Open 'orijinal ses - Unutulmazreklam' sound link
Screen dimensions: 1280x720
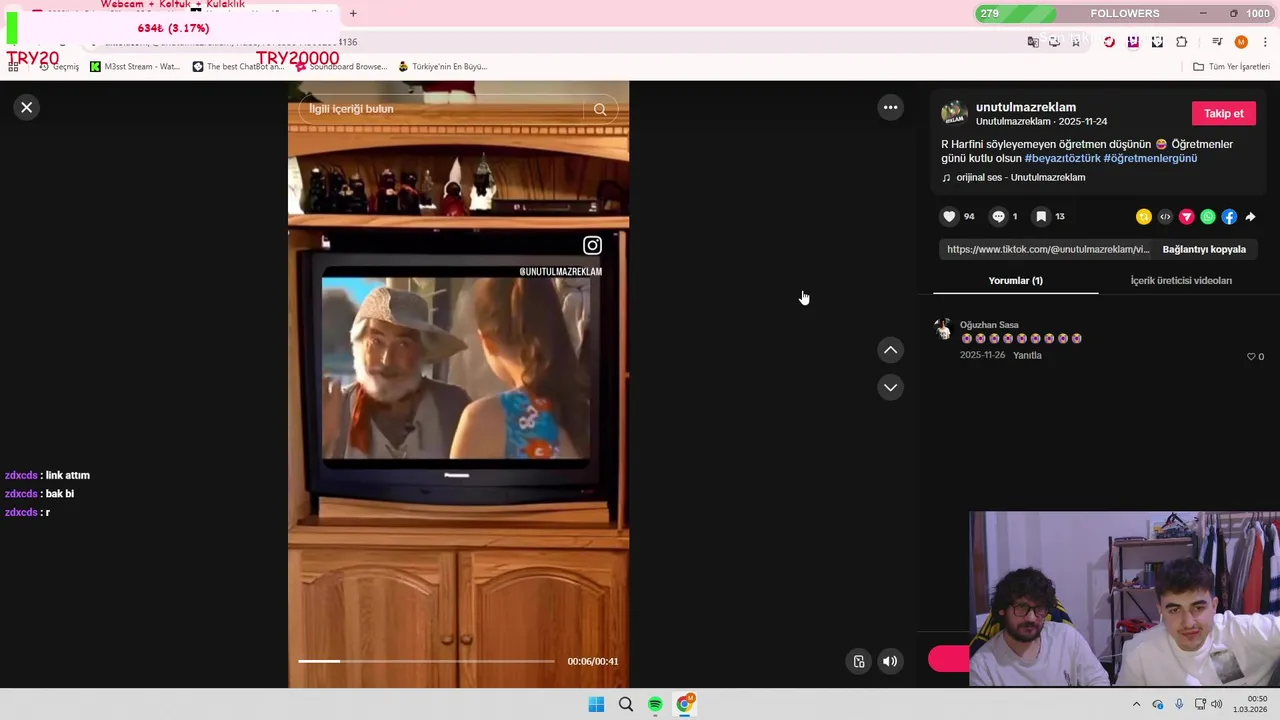point(1020,177)
